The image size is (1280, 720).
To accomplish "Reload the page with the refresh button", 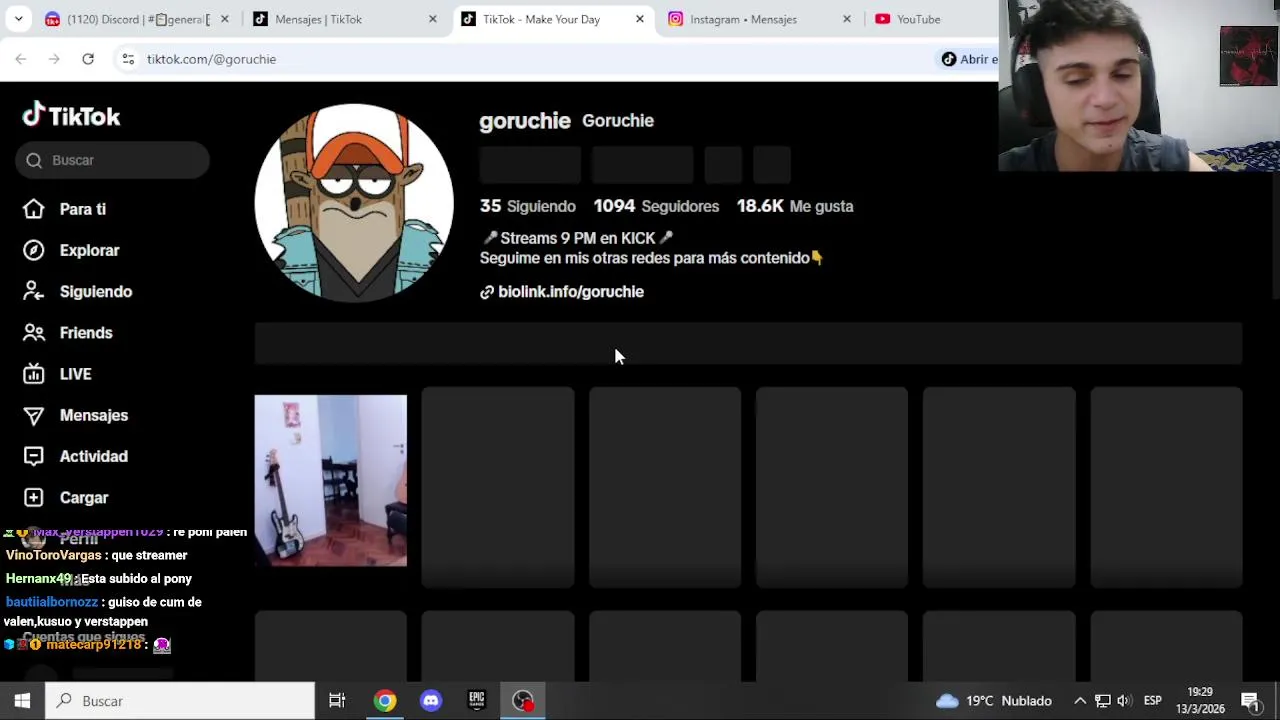I will click(x=88, y=59).
